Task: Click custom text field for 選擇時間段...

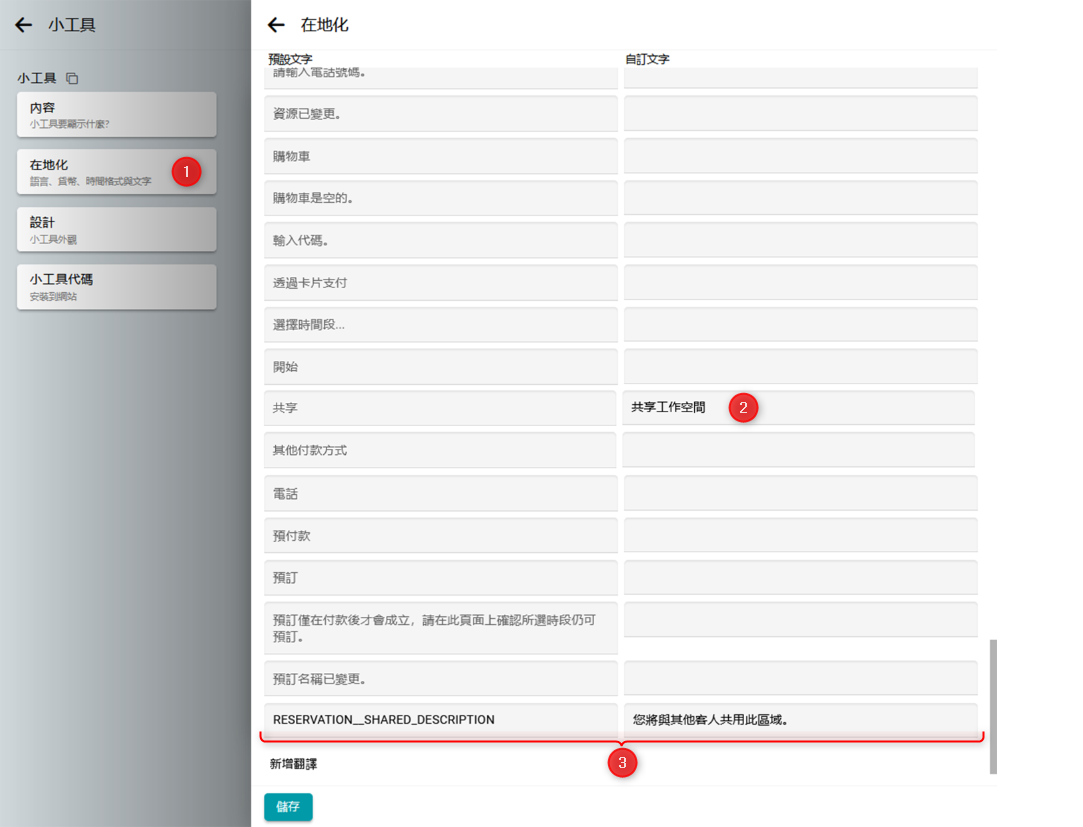Action: 800,325
